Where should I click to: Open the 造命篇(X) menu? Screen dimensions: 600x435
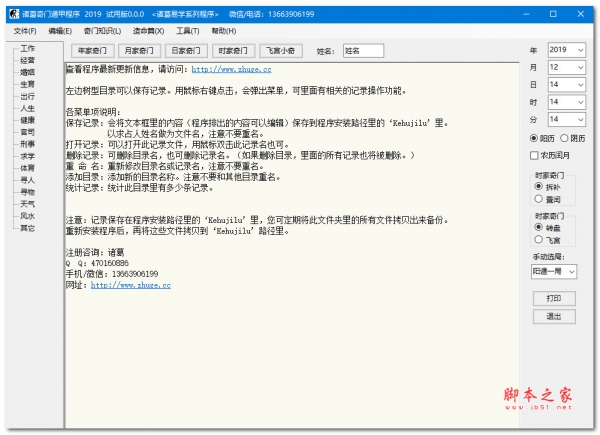(x=148, y=31)
